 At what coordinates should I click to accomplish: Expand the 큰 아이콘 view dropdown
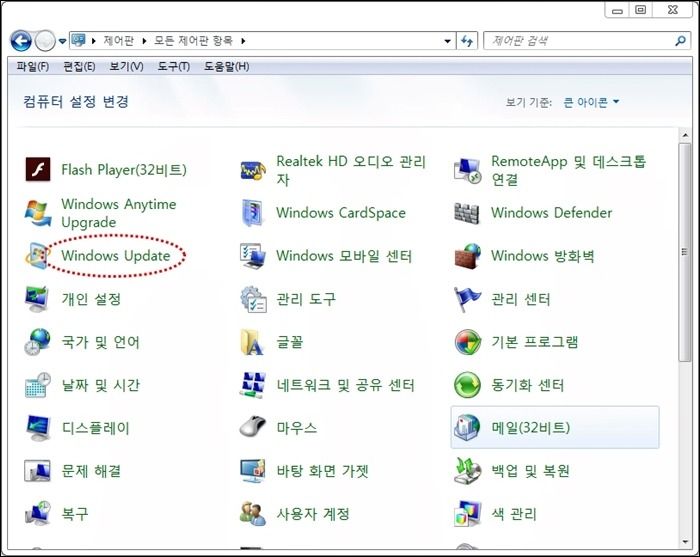point(592,102)
